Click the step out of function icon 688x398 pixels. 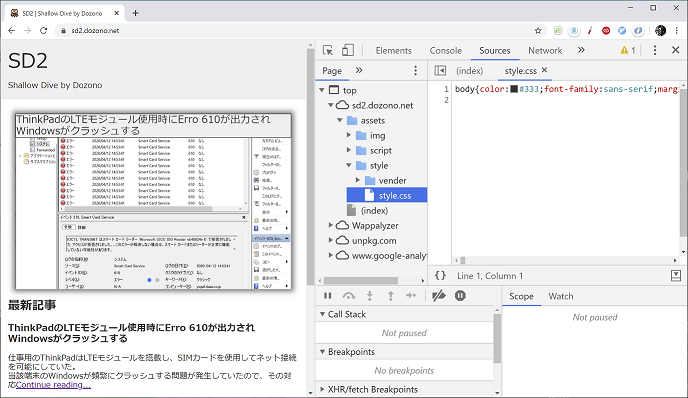(x=391, y=296)
